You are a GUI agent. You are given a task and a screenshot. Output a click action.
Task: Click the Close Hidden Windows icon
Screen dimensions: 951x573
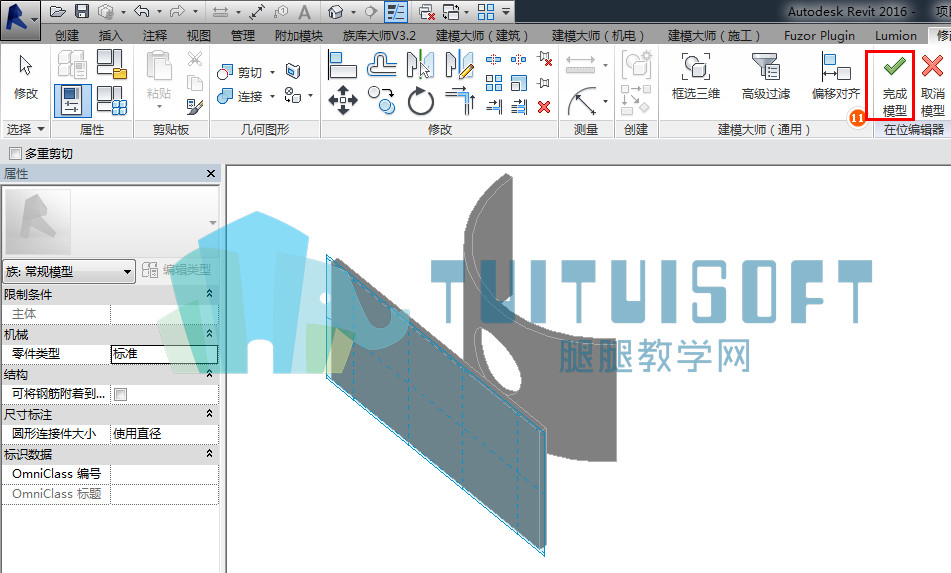[427, 12]
